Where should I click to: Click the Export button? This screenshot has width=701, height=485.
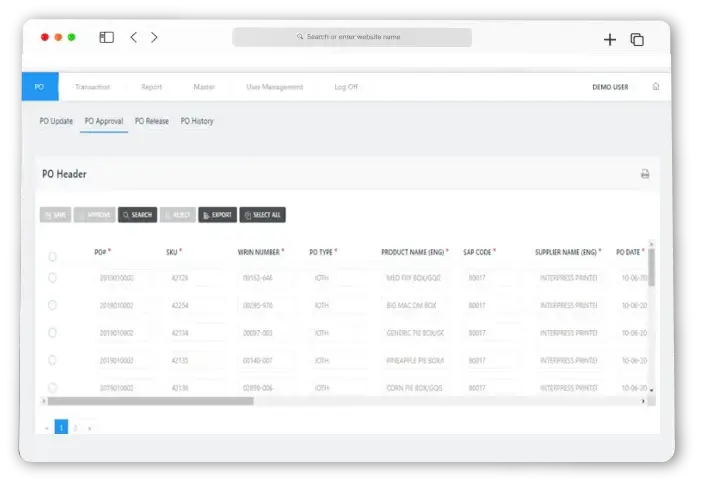coord(217,215)
